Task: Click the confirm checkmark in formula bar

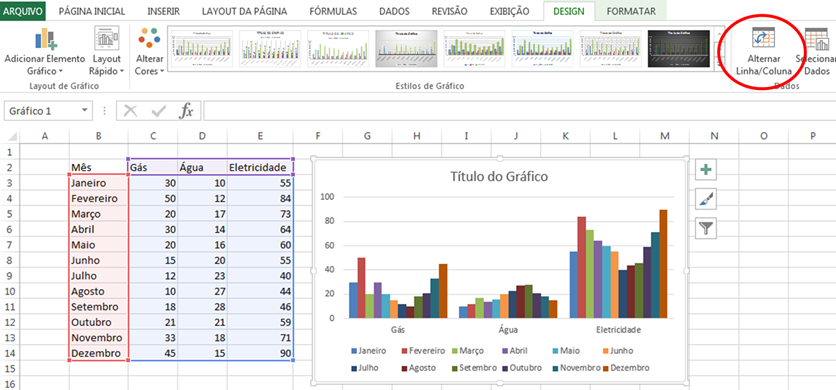Action: [x=158, y=111]
